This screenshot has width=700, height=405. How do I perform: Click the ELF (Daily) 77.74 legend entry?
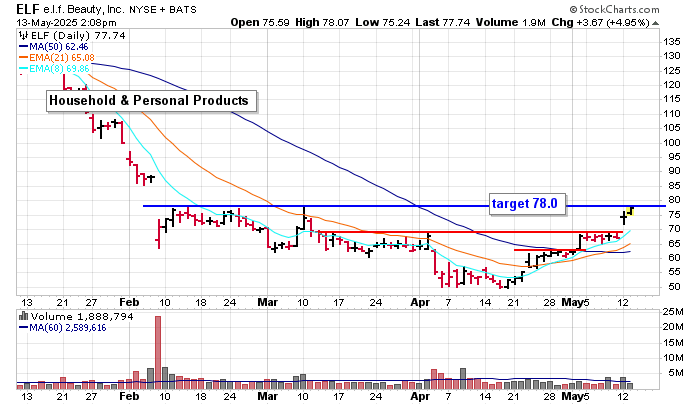pyautogui.click(x=78, y=35)
